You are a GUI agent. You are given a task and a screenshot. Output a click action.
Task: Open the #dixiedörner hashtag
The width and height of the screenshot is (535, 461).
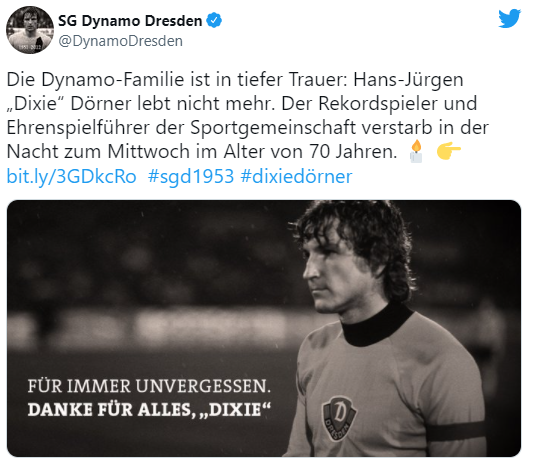click(x=296, y=176)
